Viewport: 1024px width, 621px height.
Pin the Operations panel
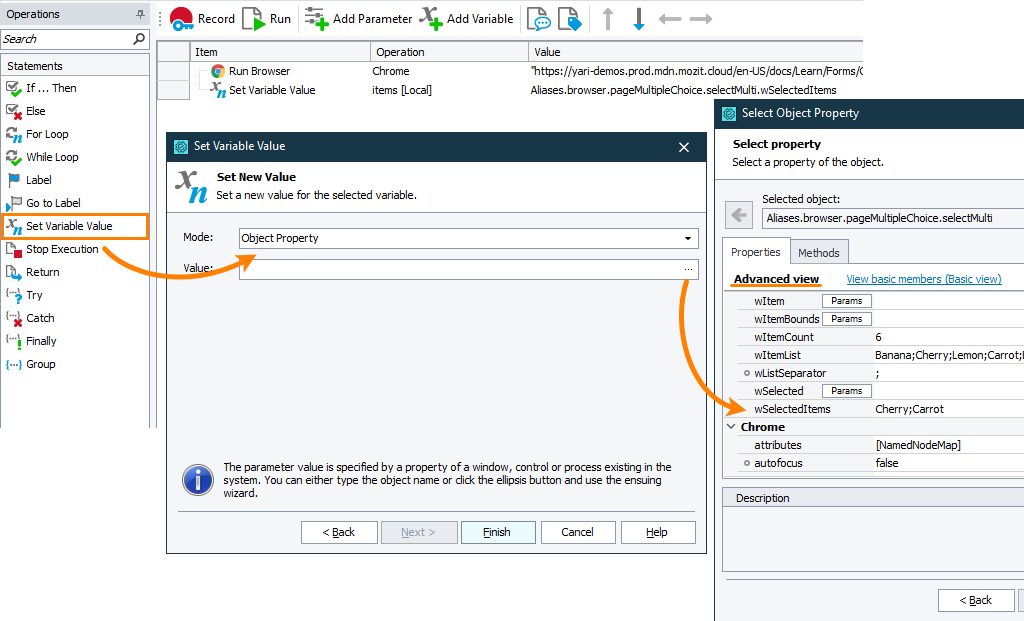coord(140,14)
